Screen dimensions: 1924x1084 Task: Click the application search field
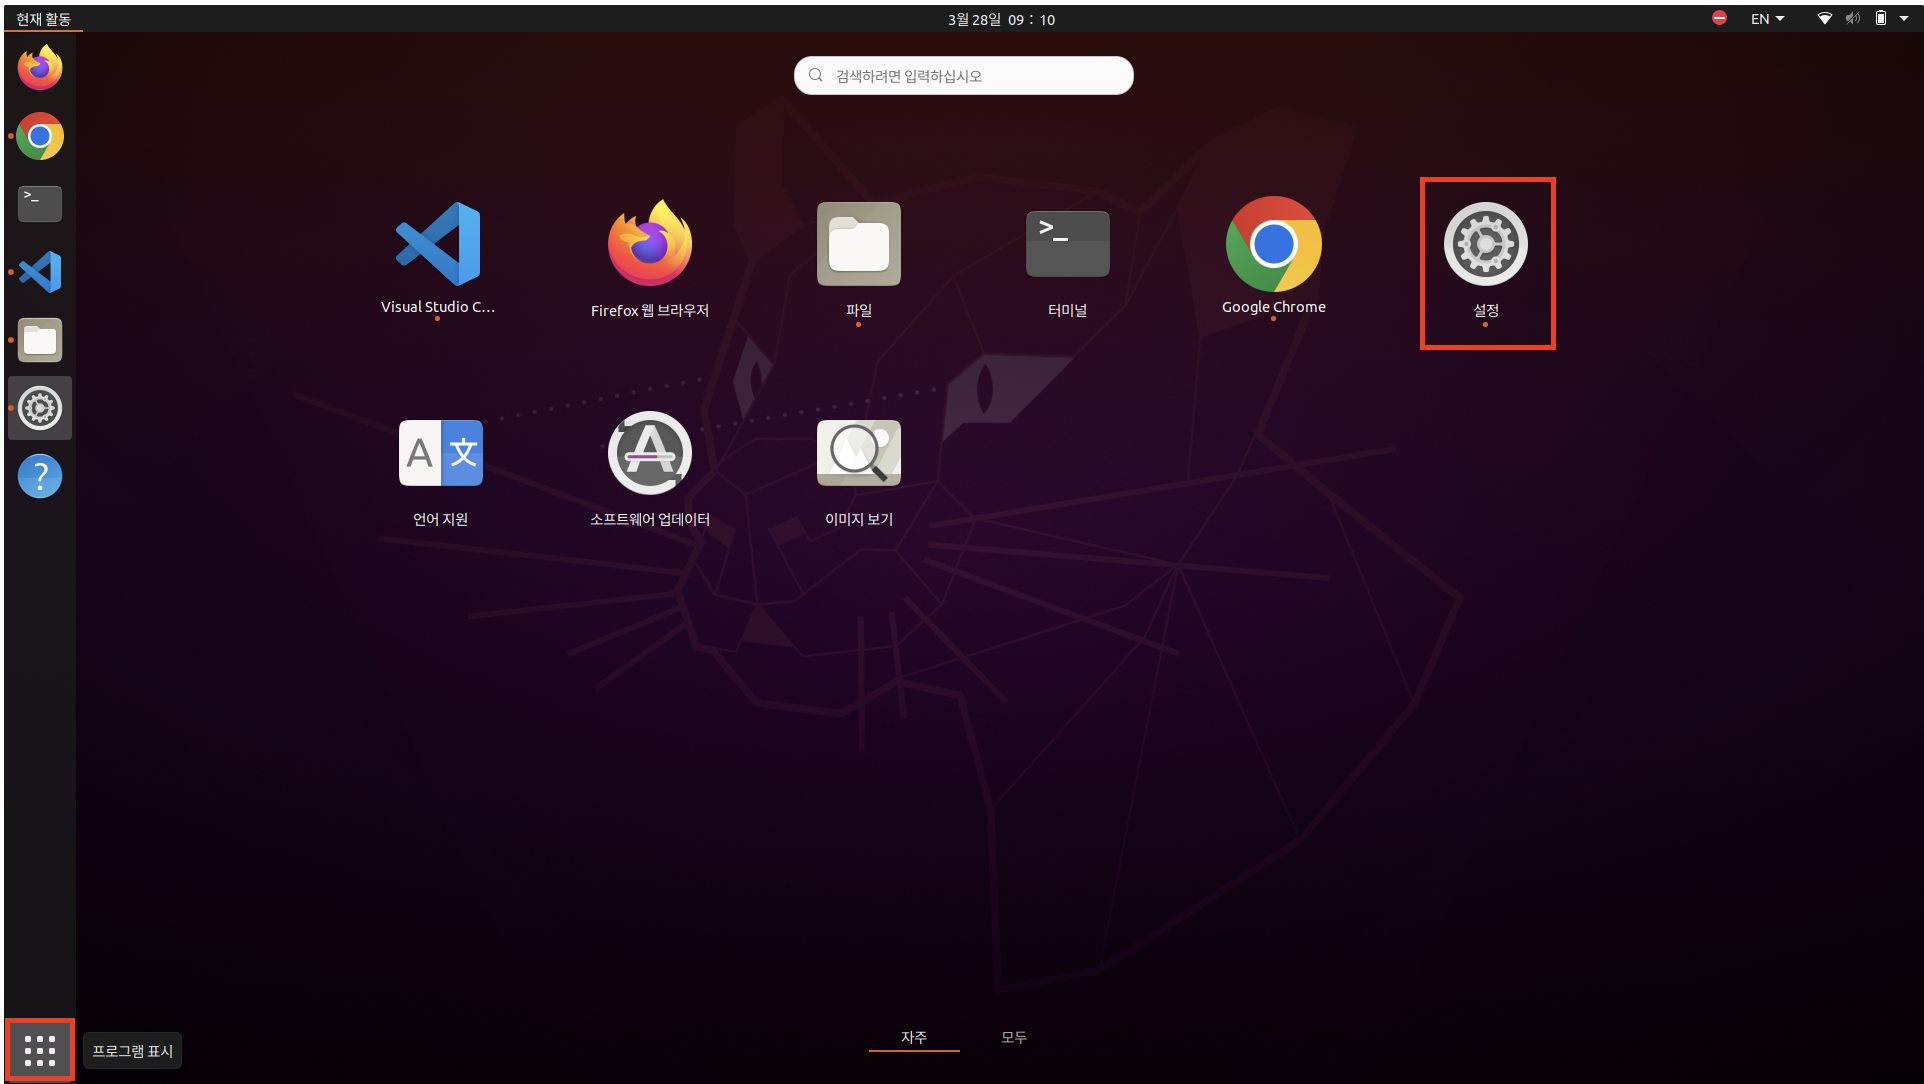(x=963, y=76)
